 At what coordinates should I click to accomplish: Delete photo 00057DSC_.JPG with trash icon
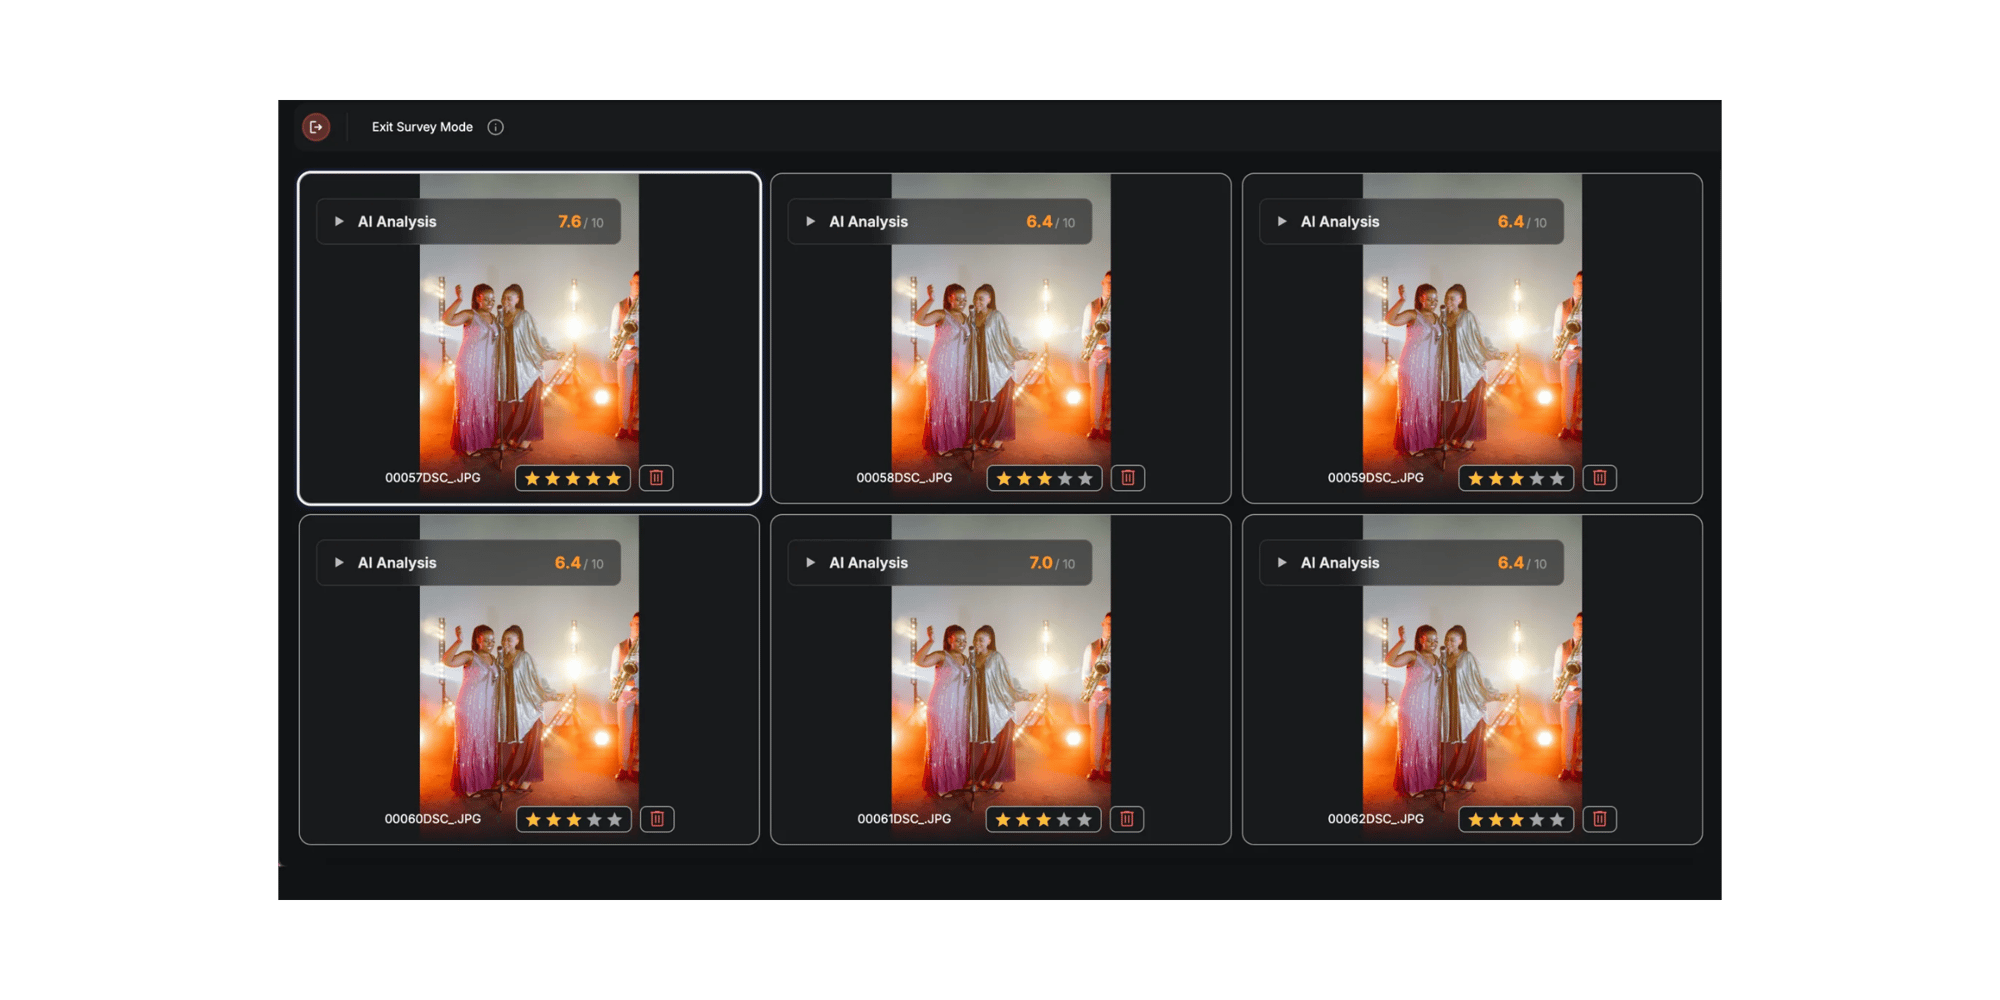pyautogui.click(x=656, y=478)
